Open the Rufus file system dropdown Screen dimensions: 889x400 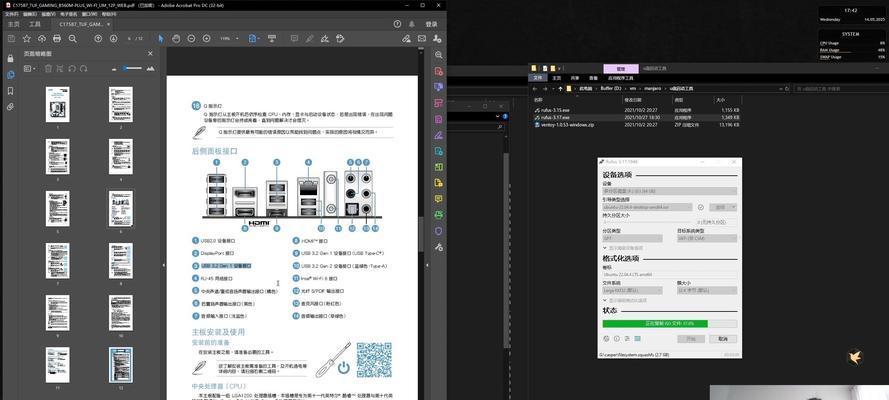coord(632,290)
